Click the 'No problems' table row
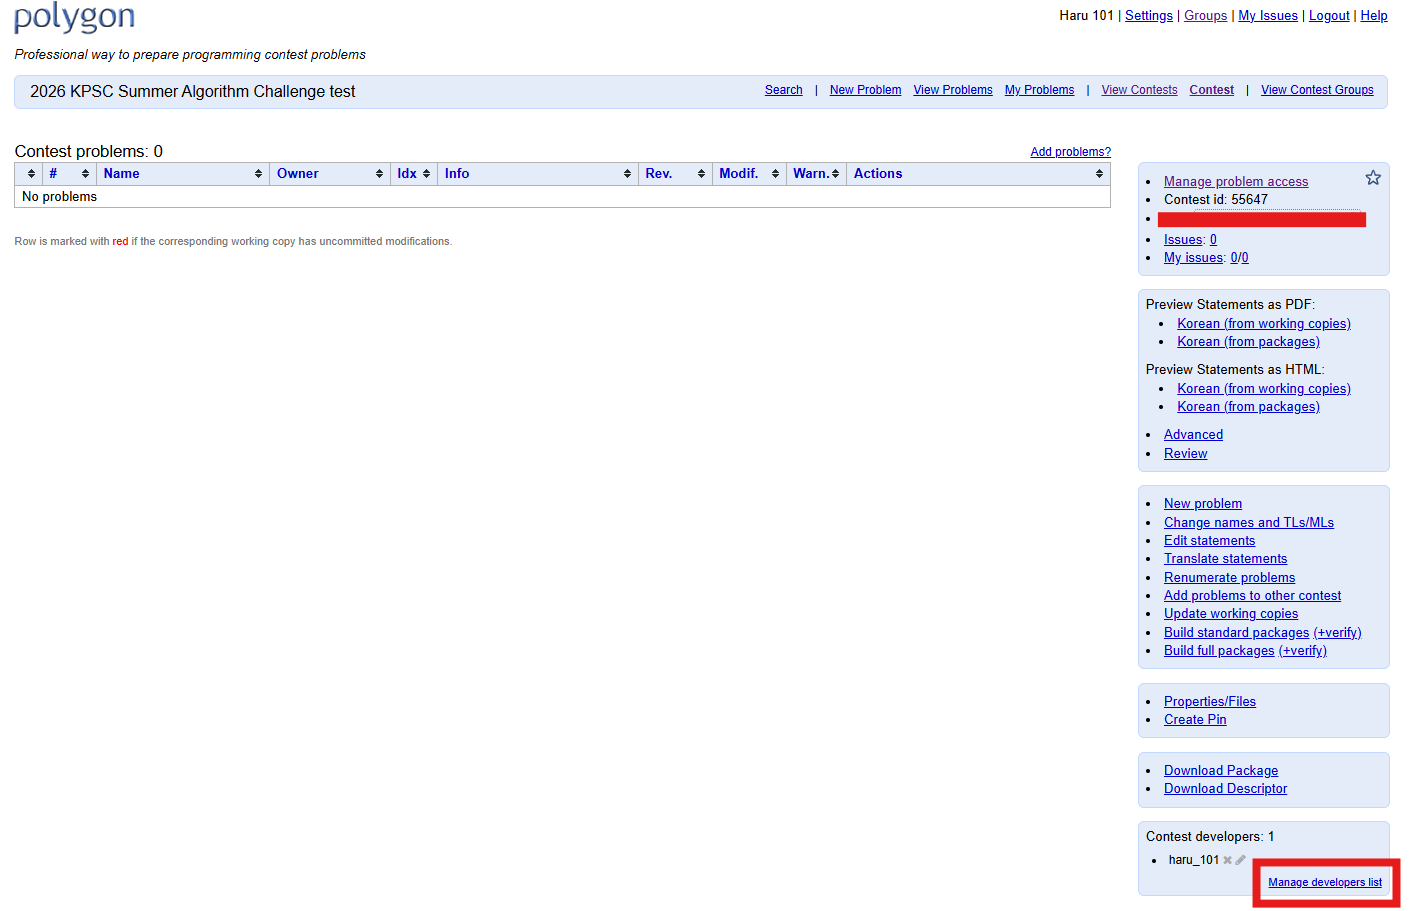 click(562, 197)
